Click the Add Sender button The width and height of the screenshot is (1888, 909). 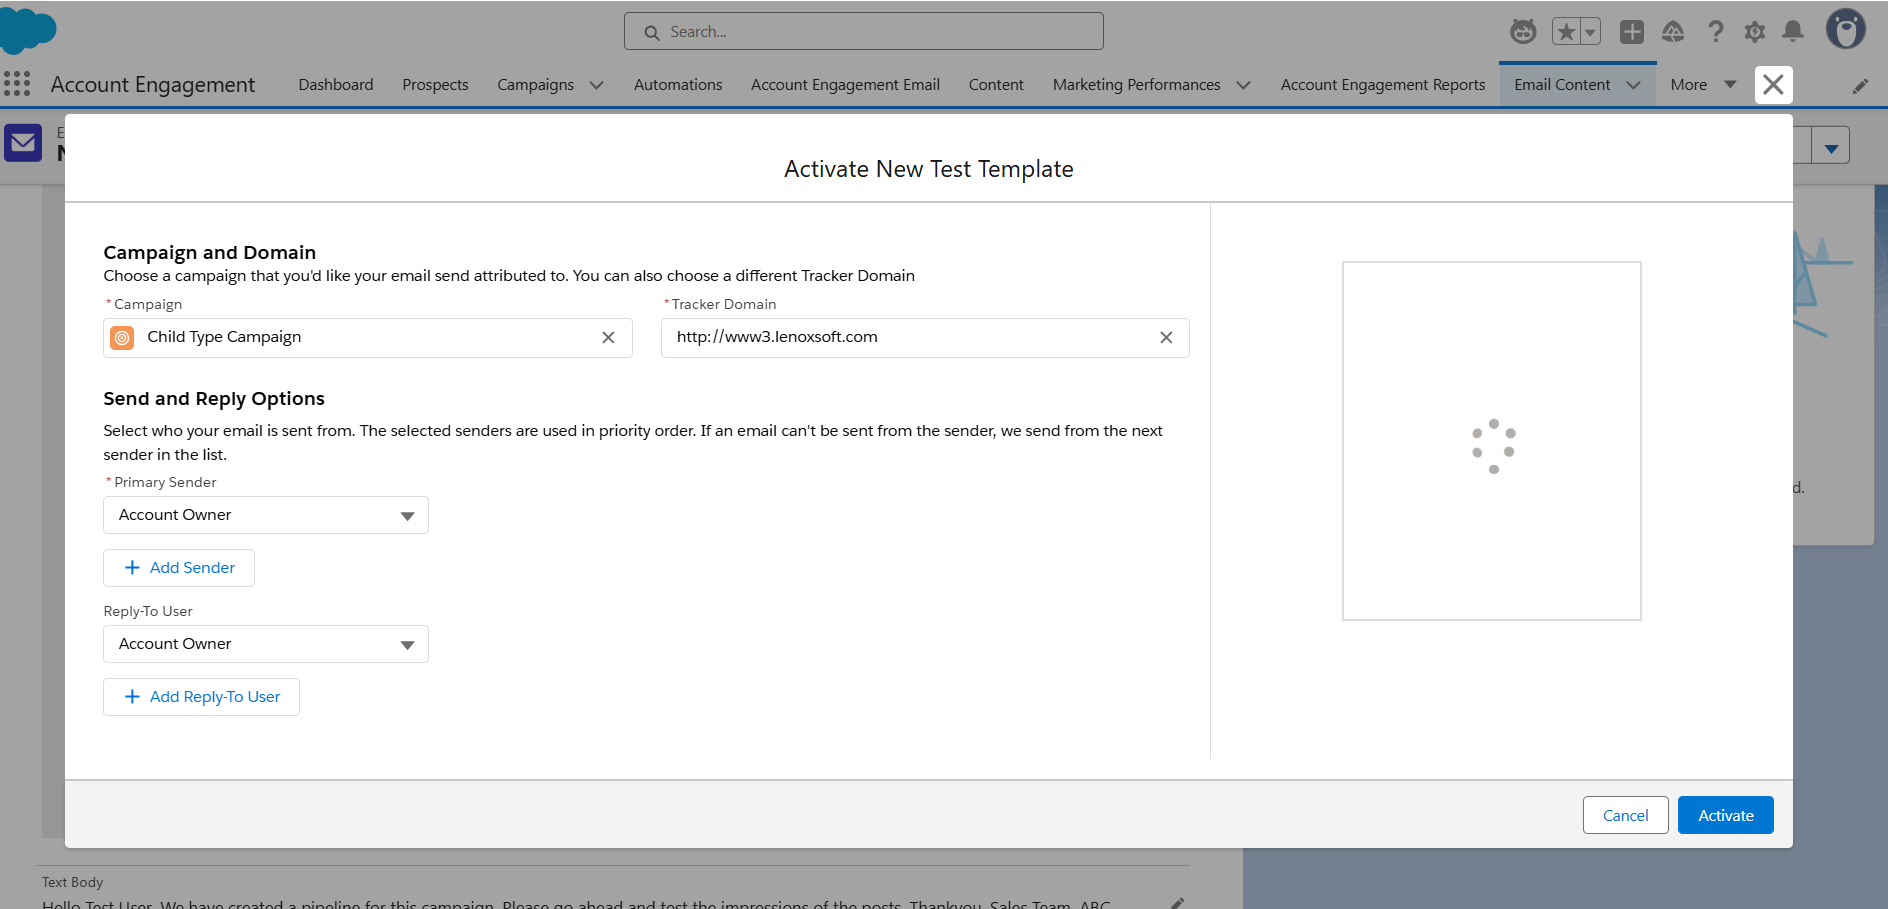pos(179,568)
